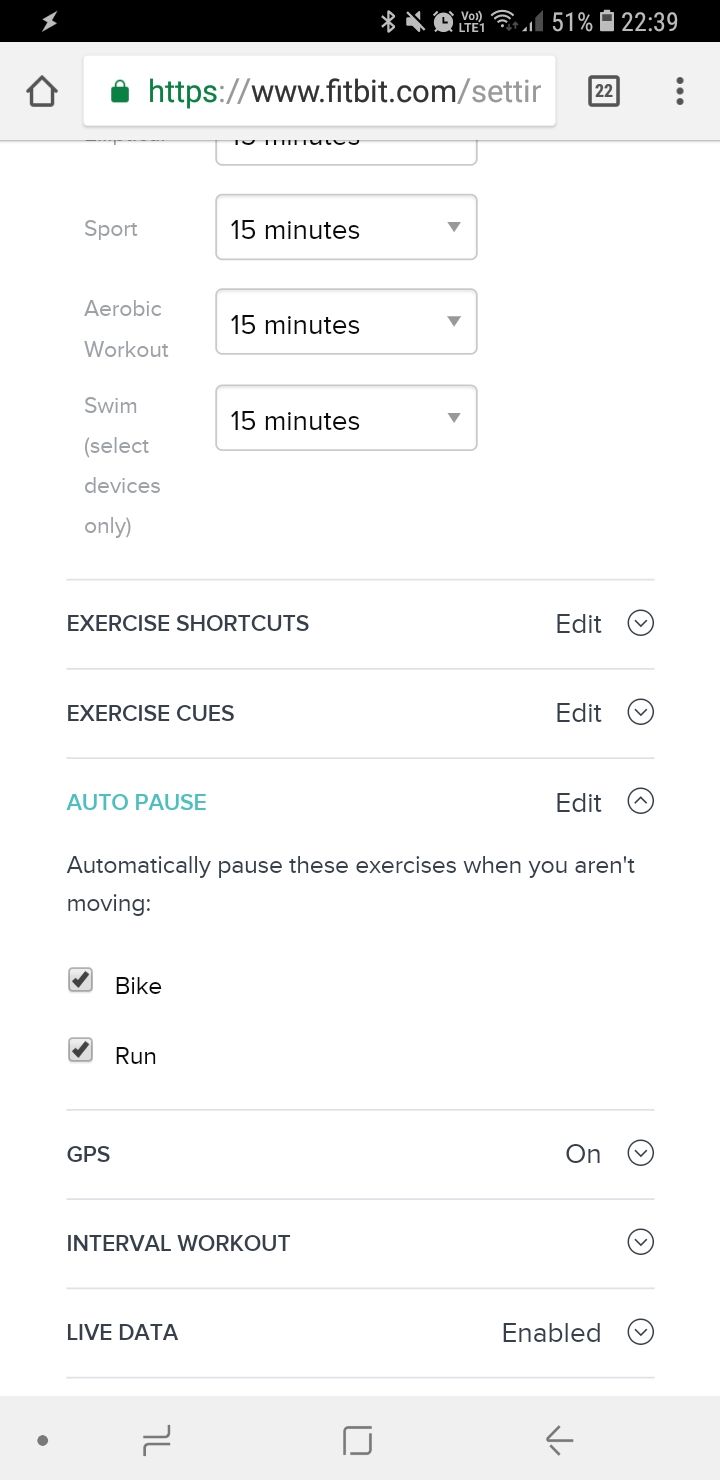
Task: Select the Swim duration dropdown
Action: coord(345,418)
